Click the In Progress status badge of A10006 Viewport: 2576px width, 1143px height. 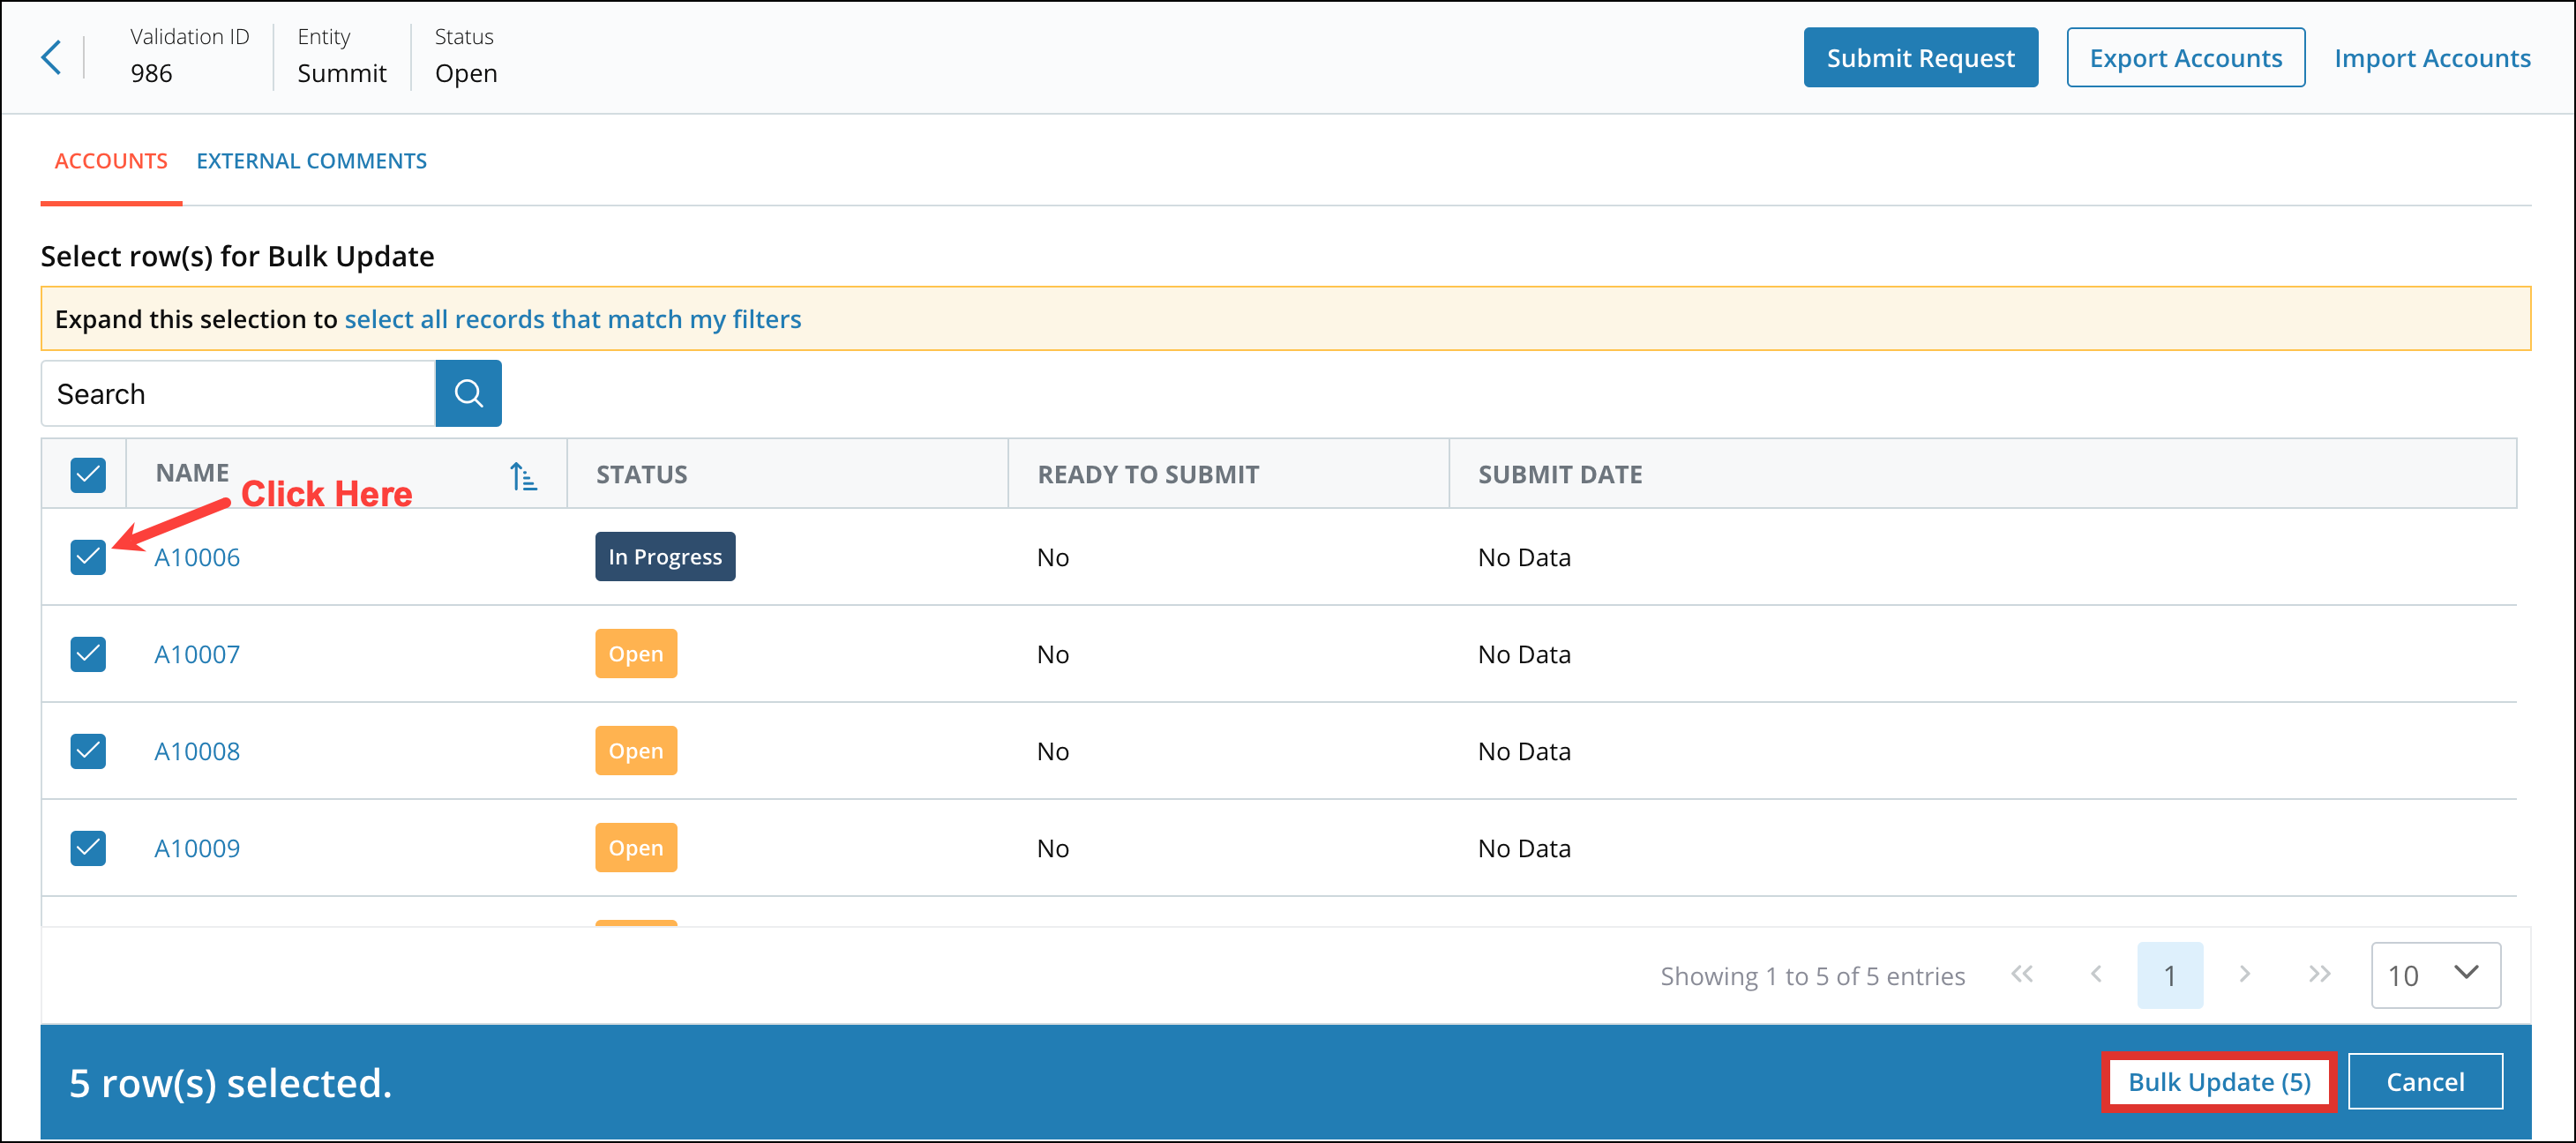665,557
